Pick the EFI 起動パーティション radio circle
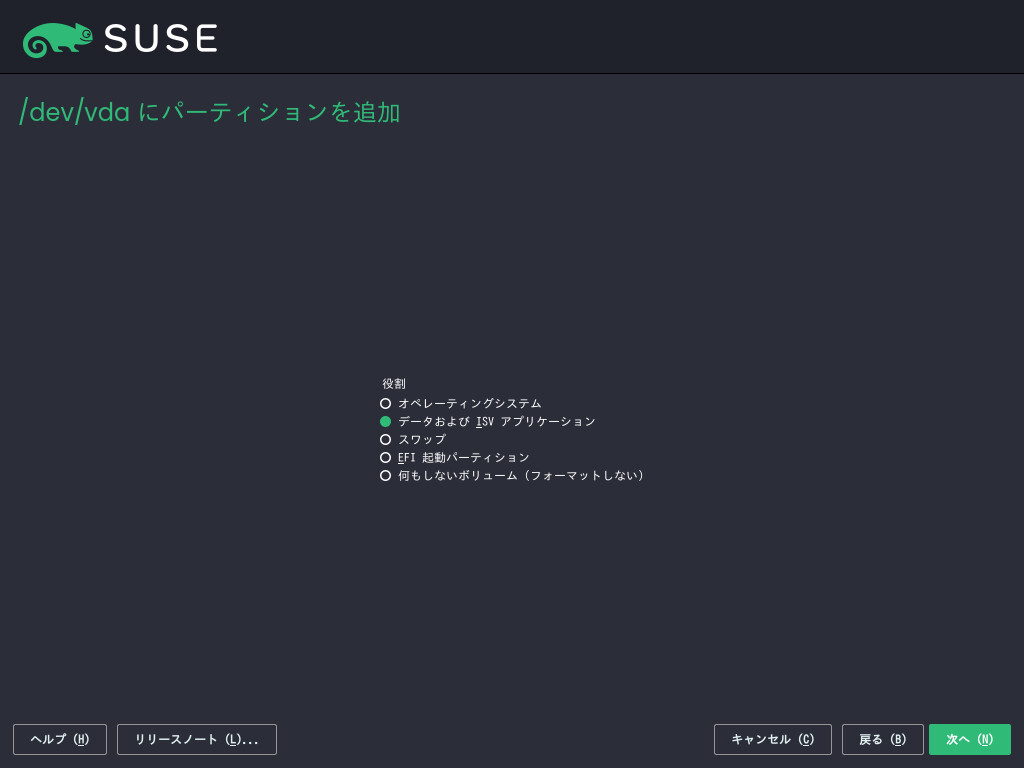This screenshot has height=768, width=1024. (385, 458)
